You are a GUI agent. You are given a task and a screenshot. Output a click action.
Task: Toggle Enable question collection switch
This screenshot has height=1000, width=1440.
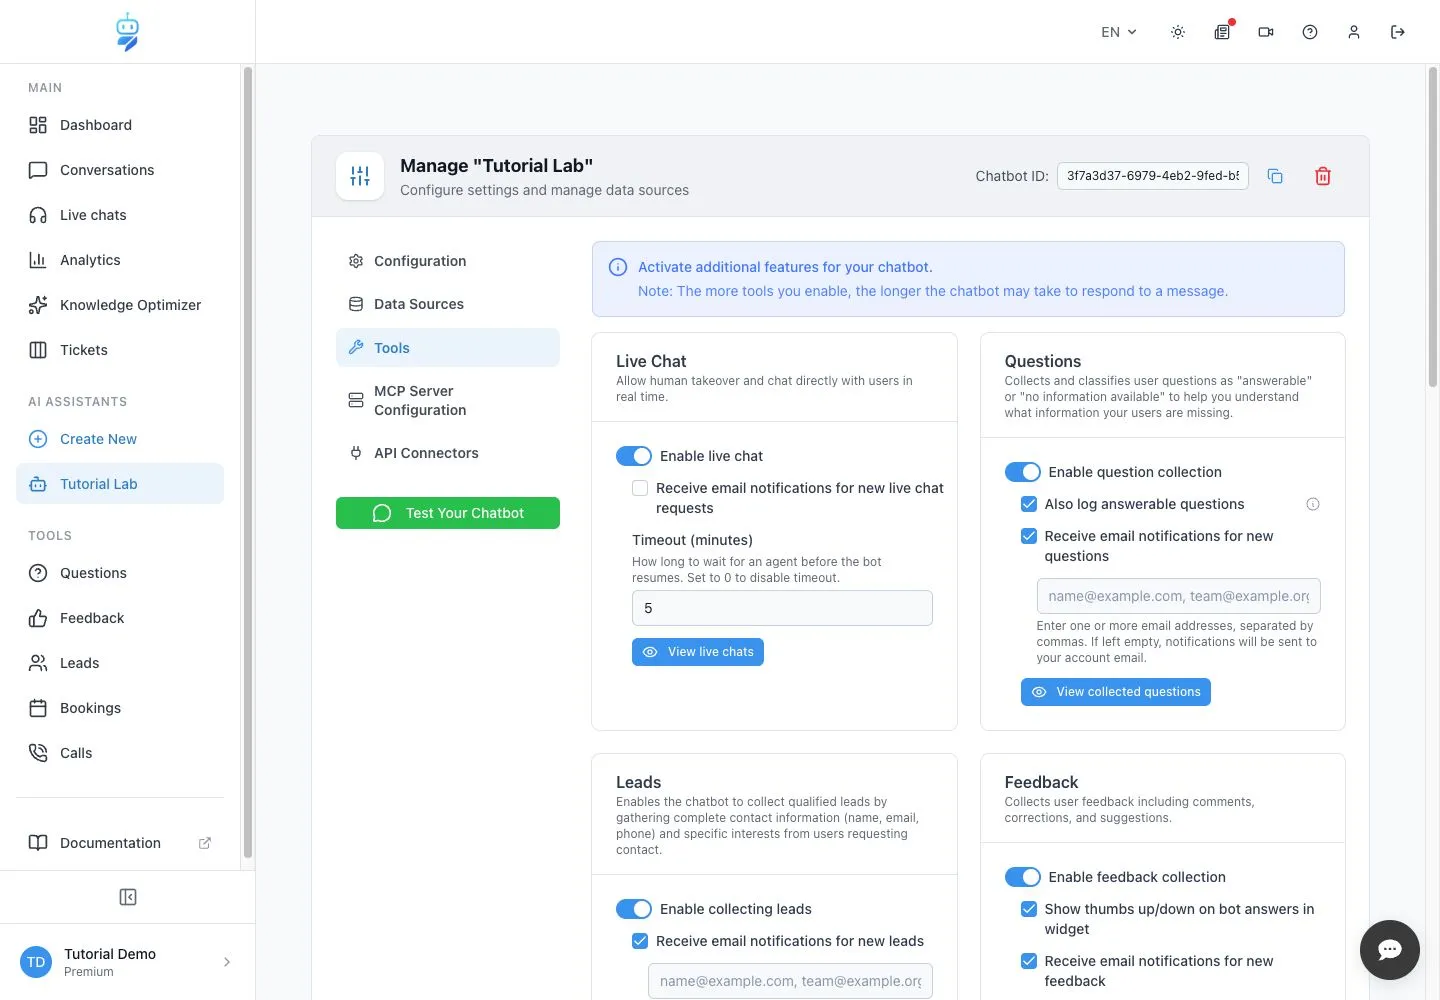(1022, 472)
